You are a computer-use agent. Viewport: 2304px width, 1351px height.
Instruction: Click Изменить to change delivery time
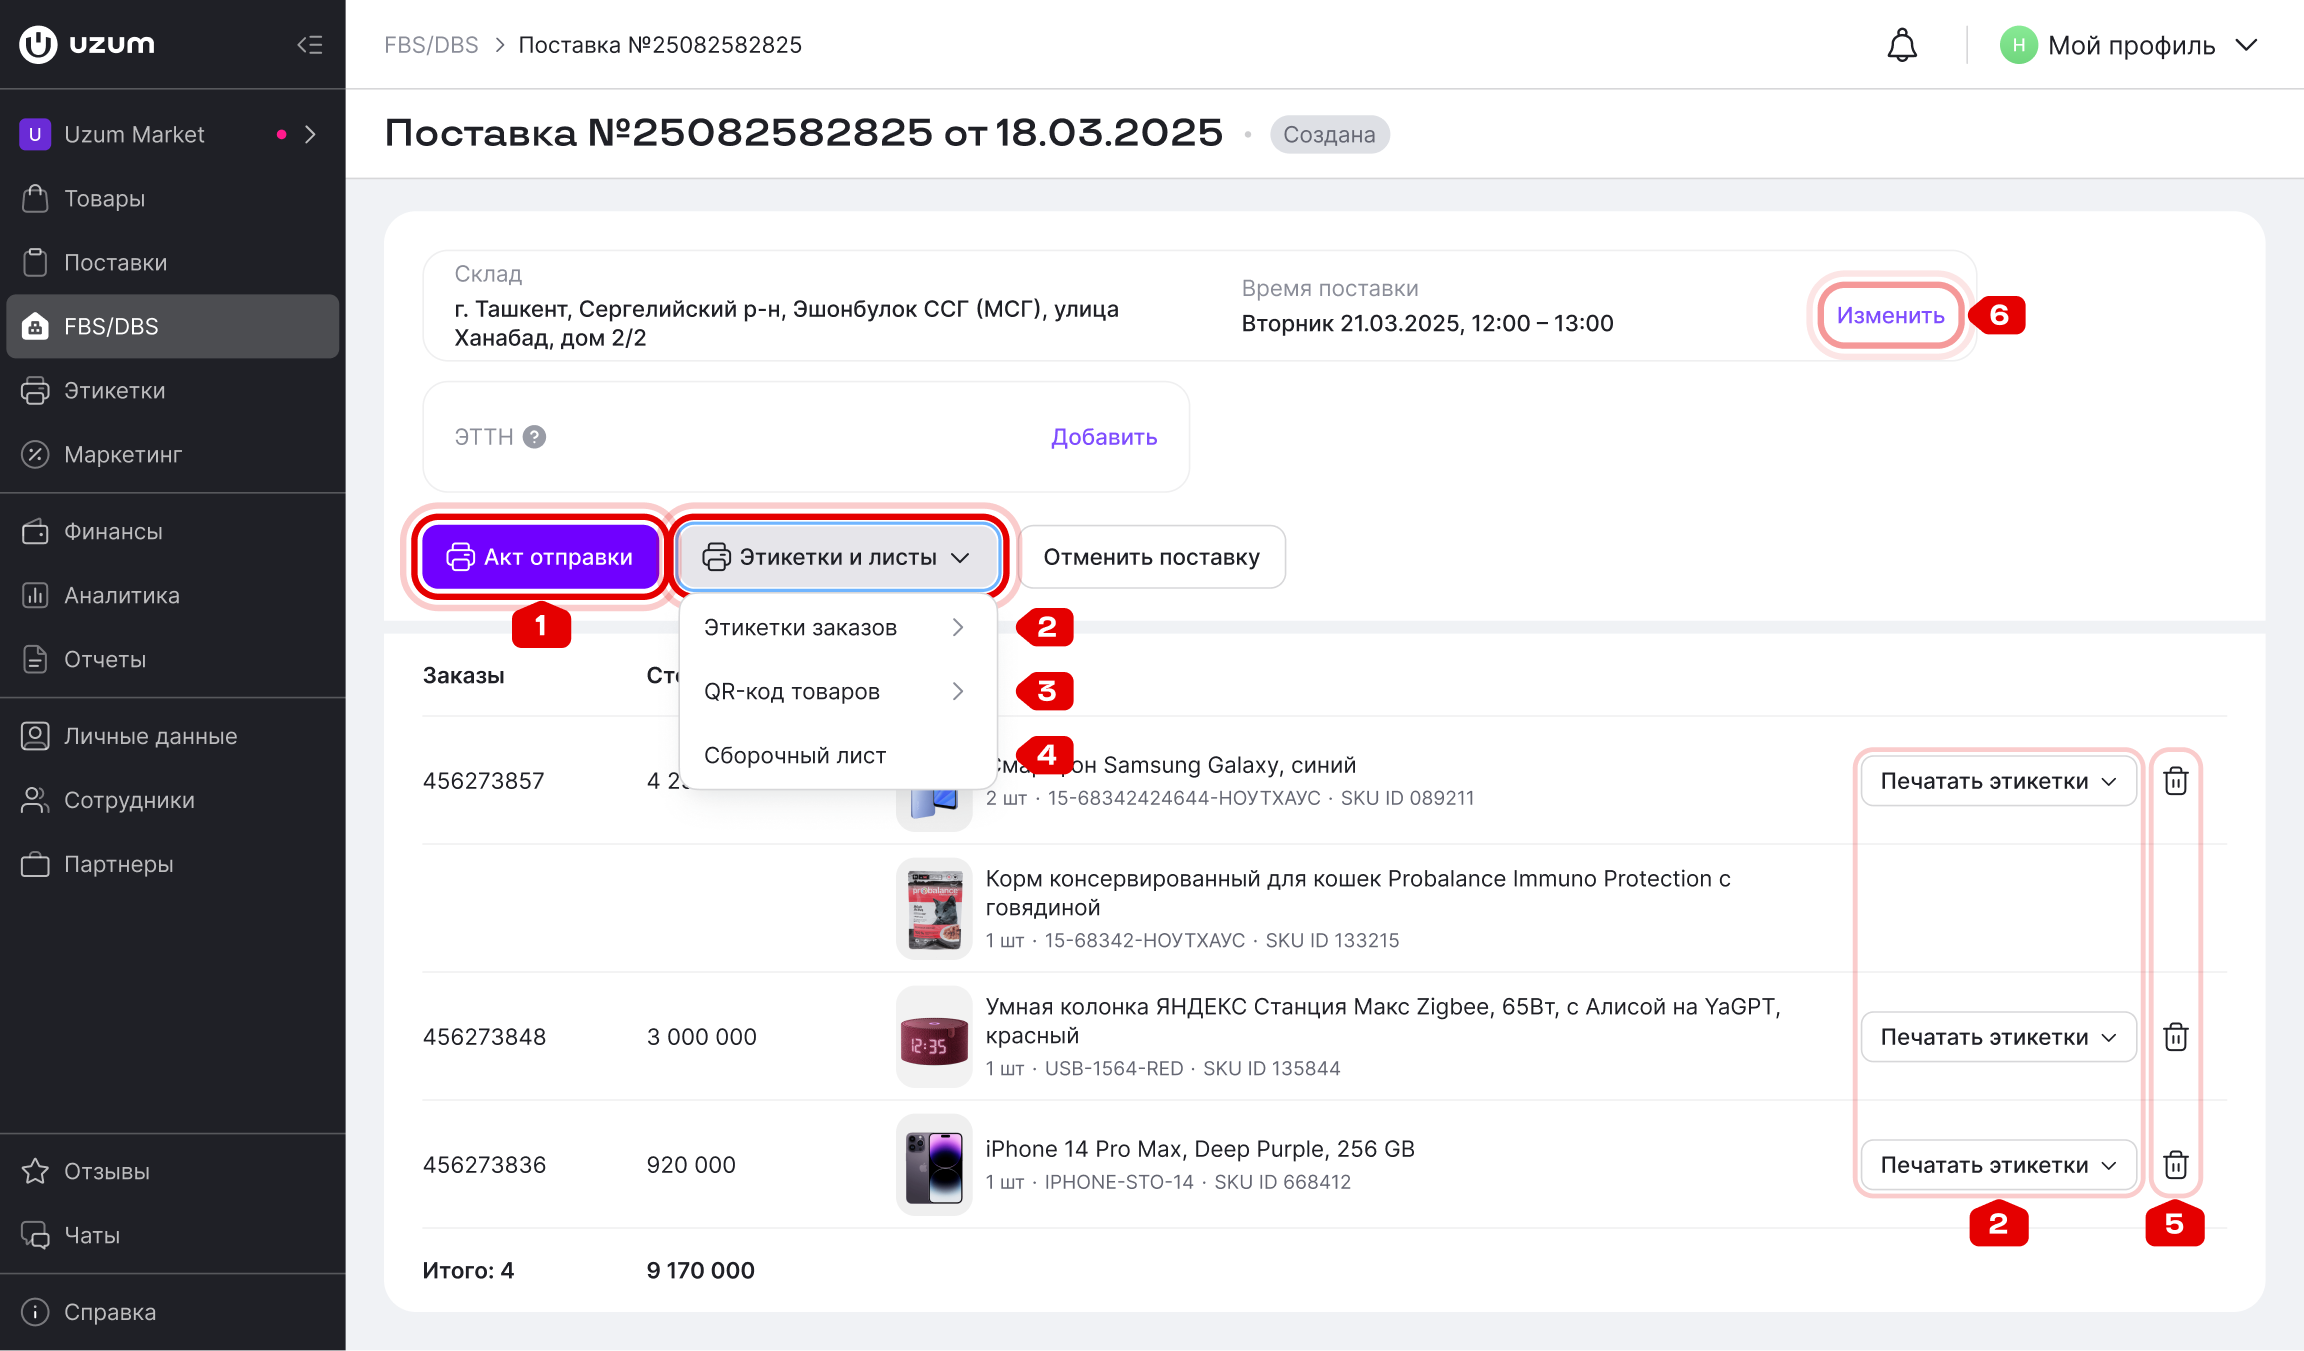(1890, 316)
